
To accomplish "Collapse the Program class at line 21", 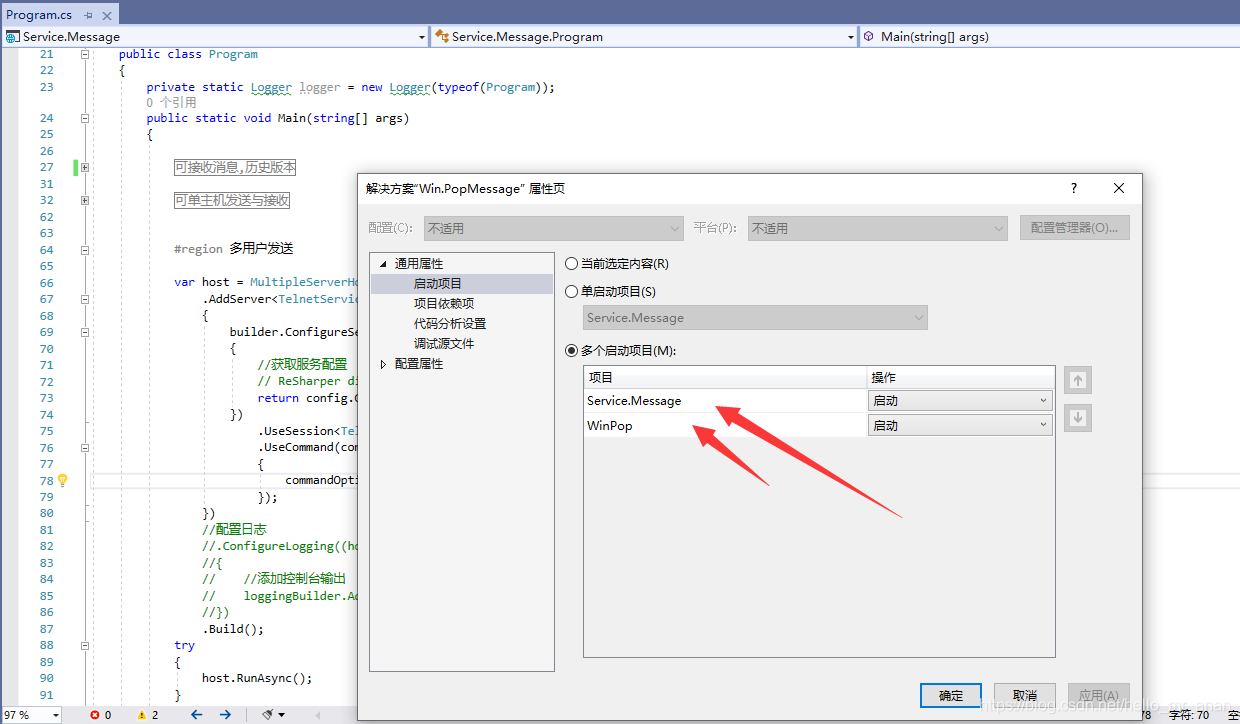I will tap(85, 55).
